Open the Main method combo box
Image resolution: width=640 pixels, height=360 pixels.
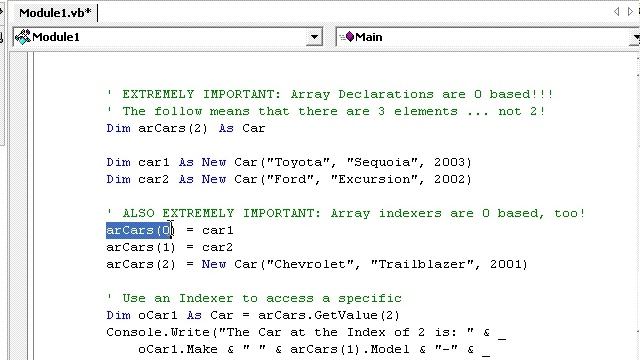tap(488, 37)
